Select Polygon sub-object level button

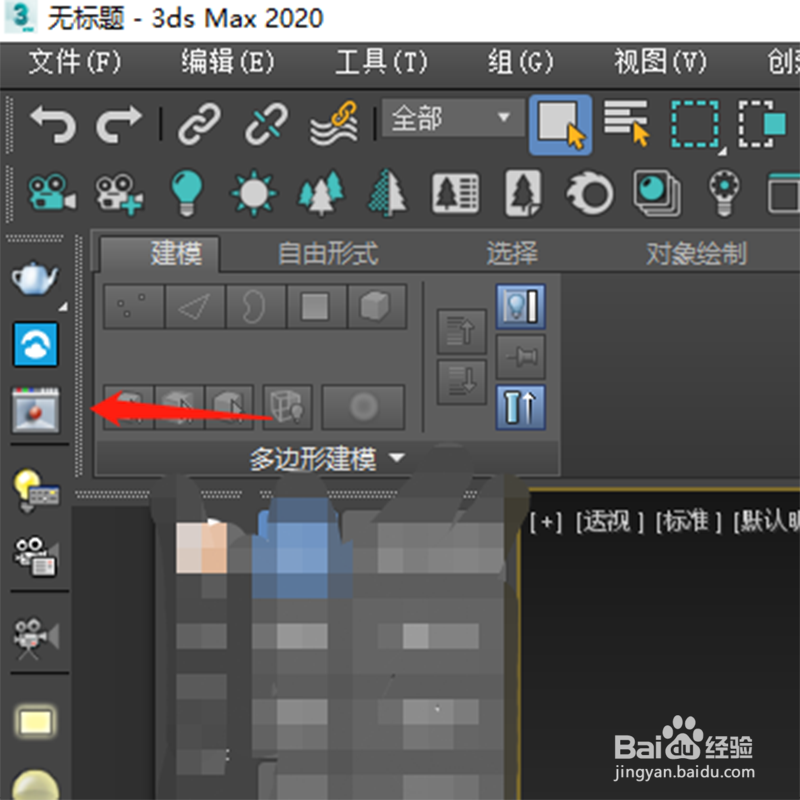316,307
